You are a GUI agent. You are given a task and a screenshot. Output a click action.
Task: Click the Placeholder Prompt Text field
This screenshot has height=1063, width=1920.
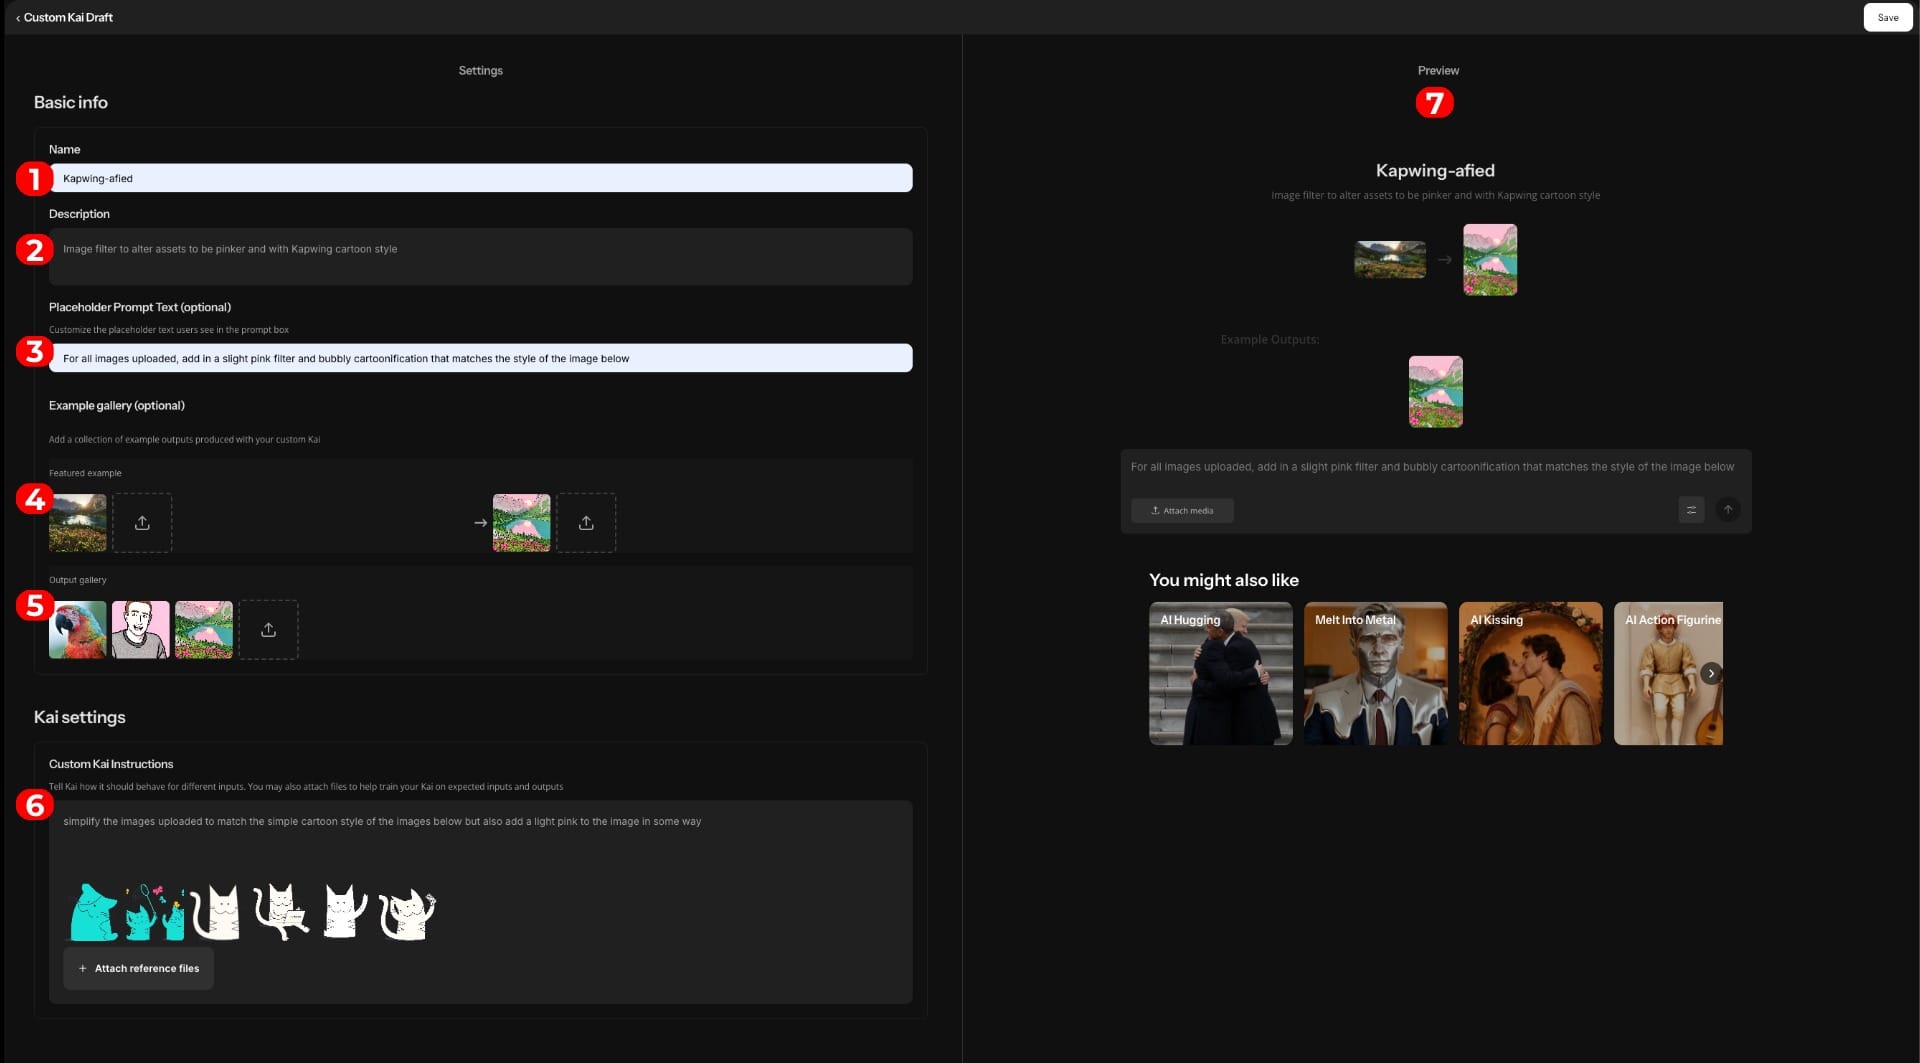480,358
